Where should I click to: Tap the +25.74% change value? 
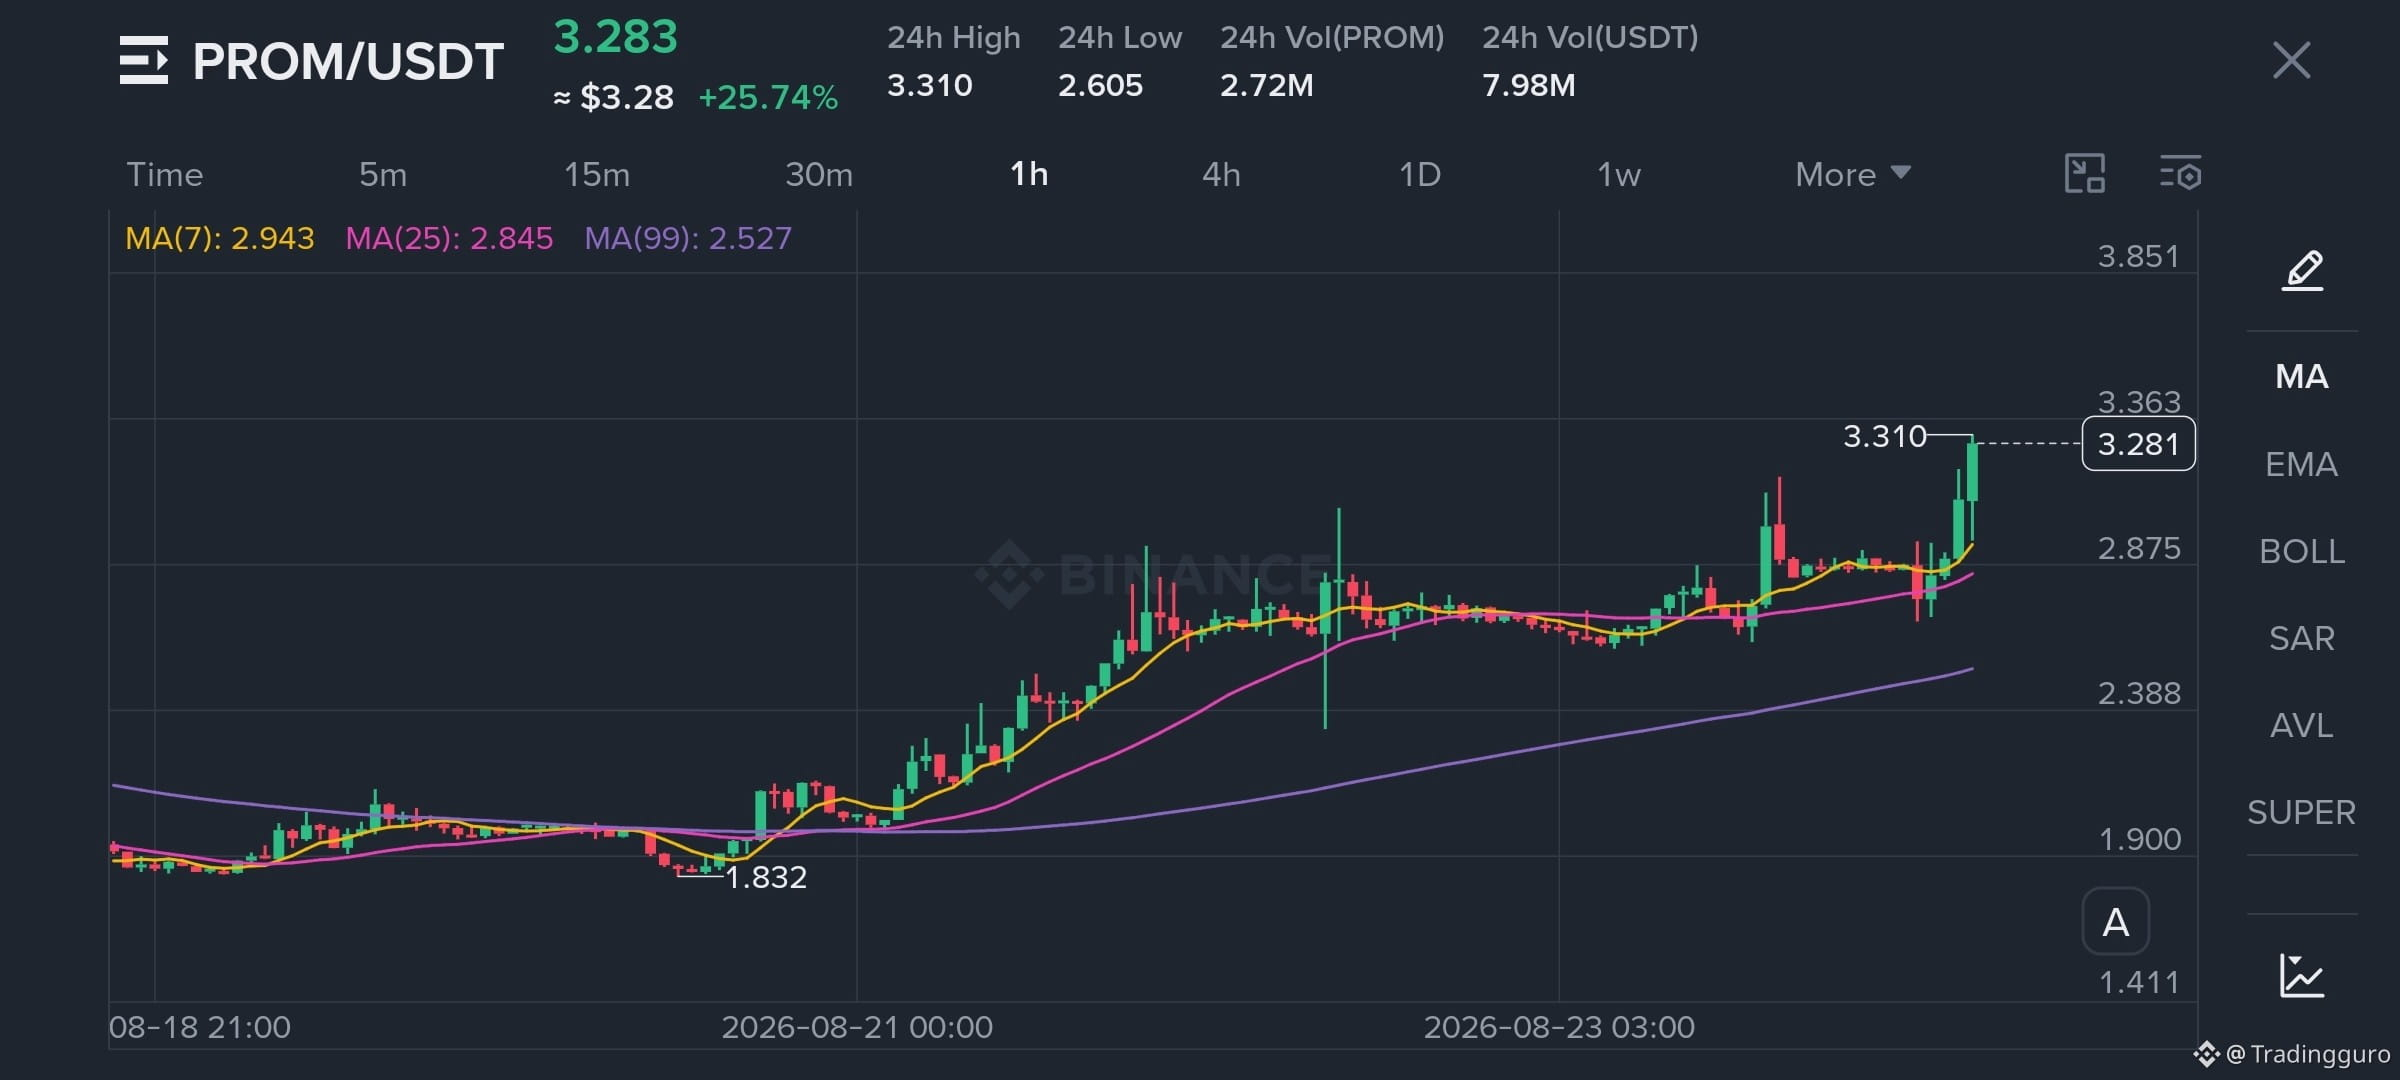pos(768,97)
